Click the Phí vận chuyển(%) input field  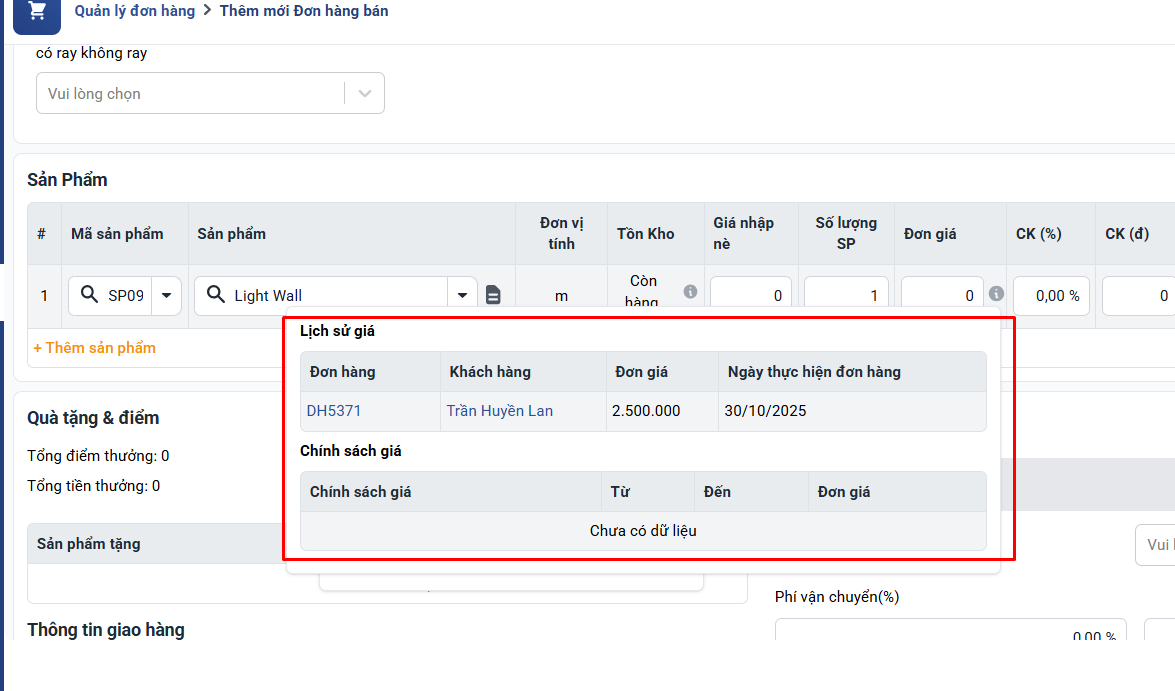click(950, 635)
